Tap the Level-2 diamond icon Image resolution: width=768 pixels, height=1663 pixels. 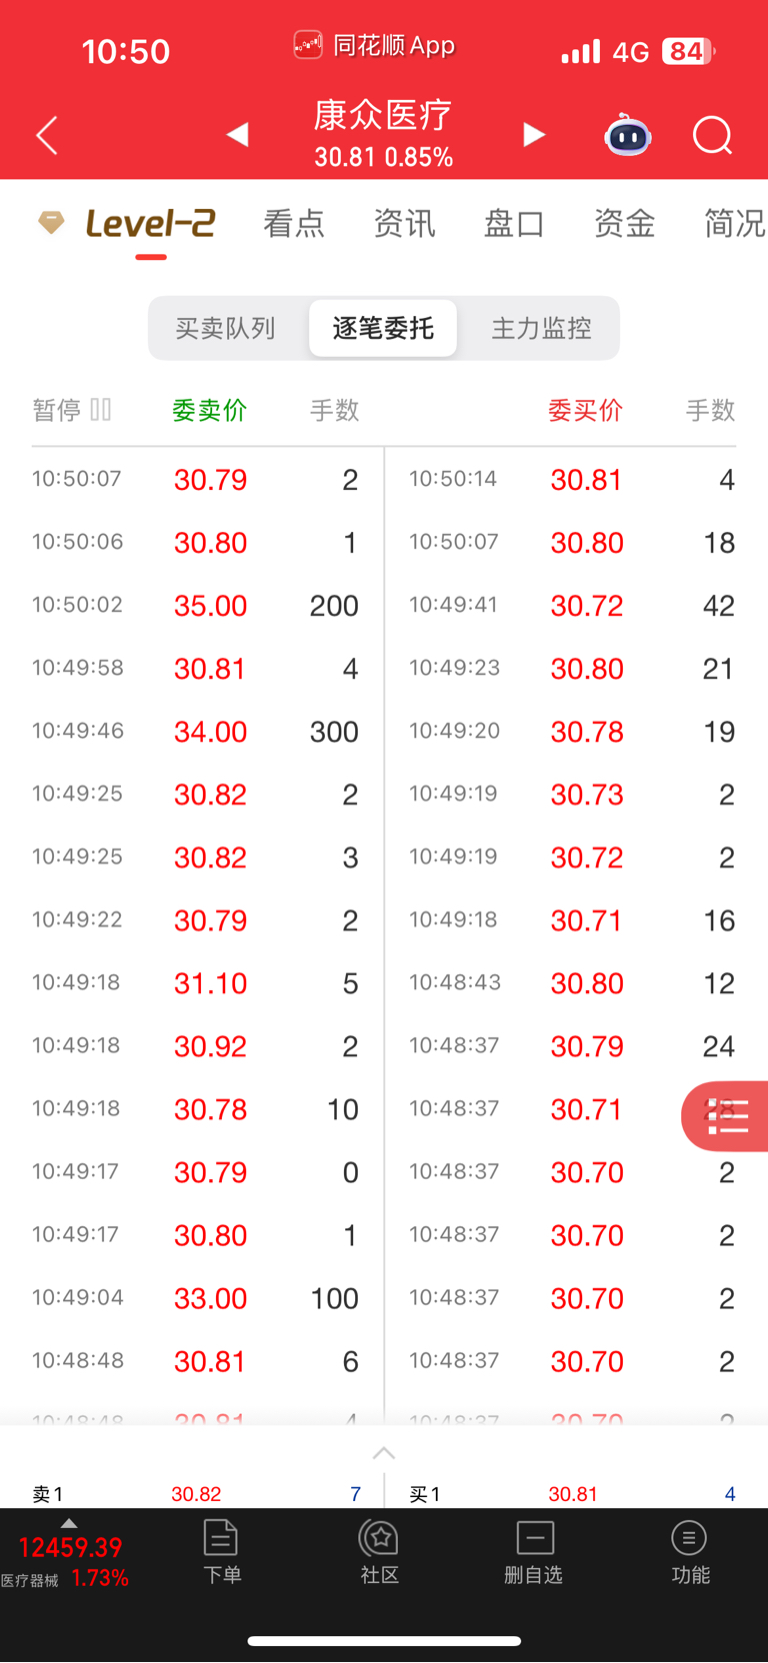51,222
